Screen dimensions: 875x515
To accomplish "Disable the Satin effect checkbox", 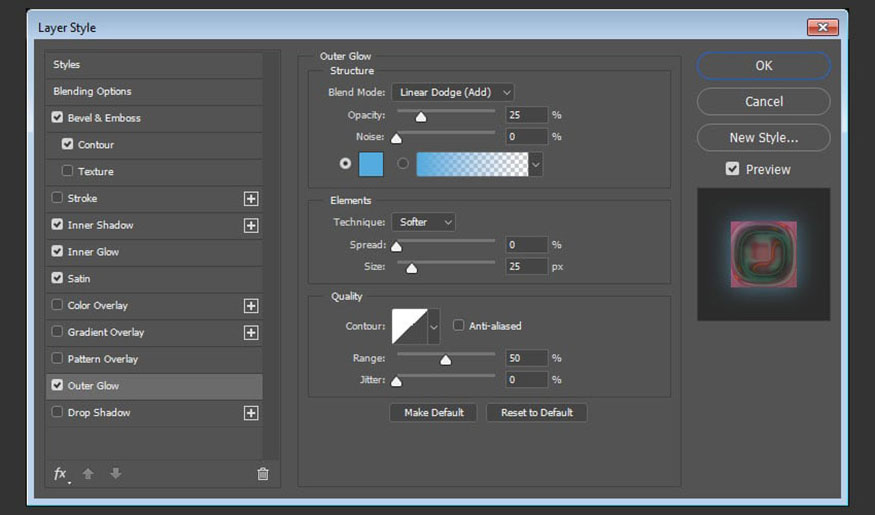I will [x=57, y=278].
